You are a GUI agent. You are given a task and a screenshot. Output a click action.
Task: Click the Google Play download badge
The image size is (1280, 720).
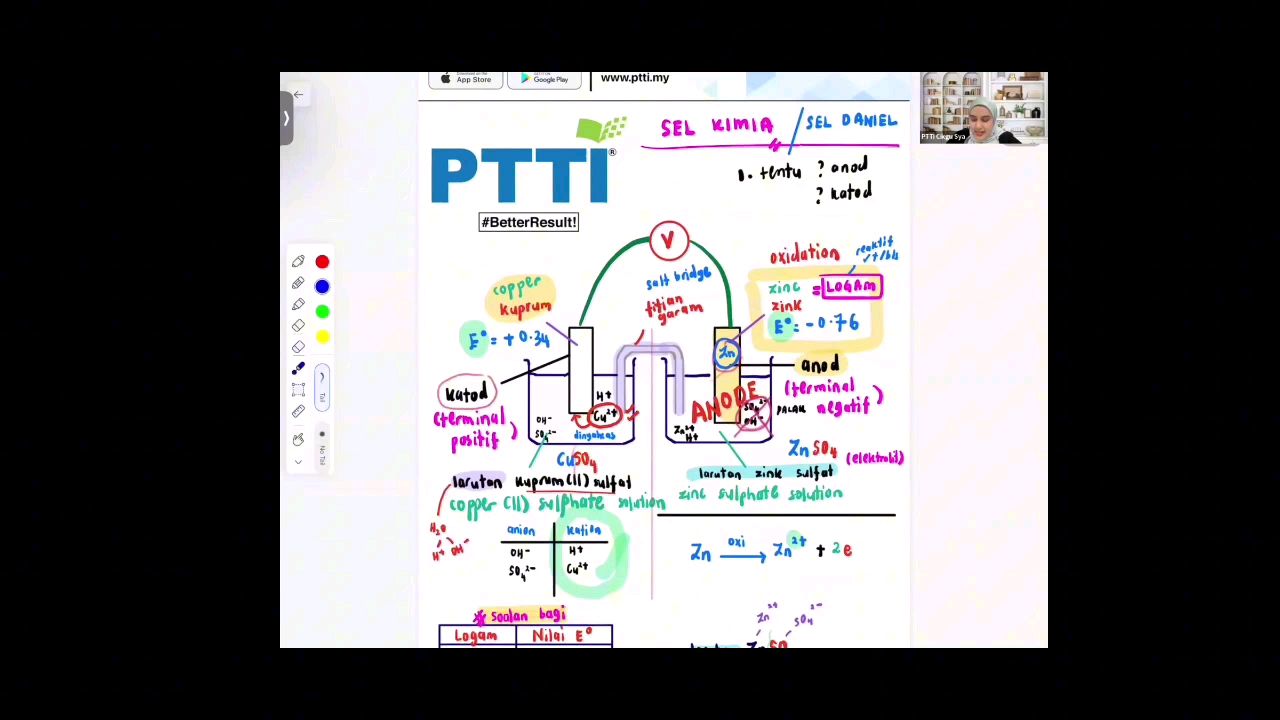pos(544,79)
